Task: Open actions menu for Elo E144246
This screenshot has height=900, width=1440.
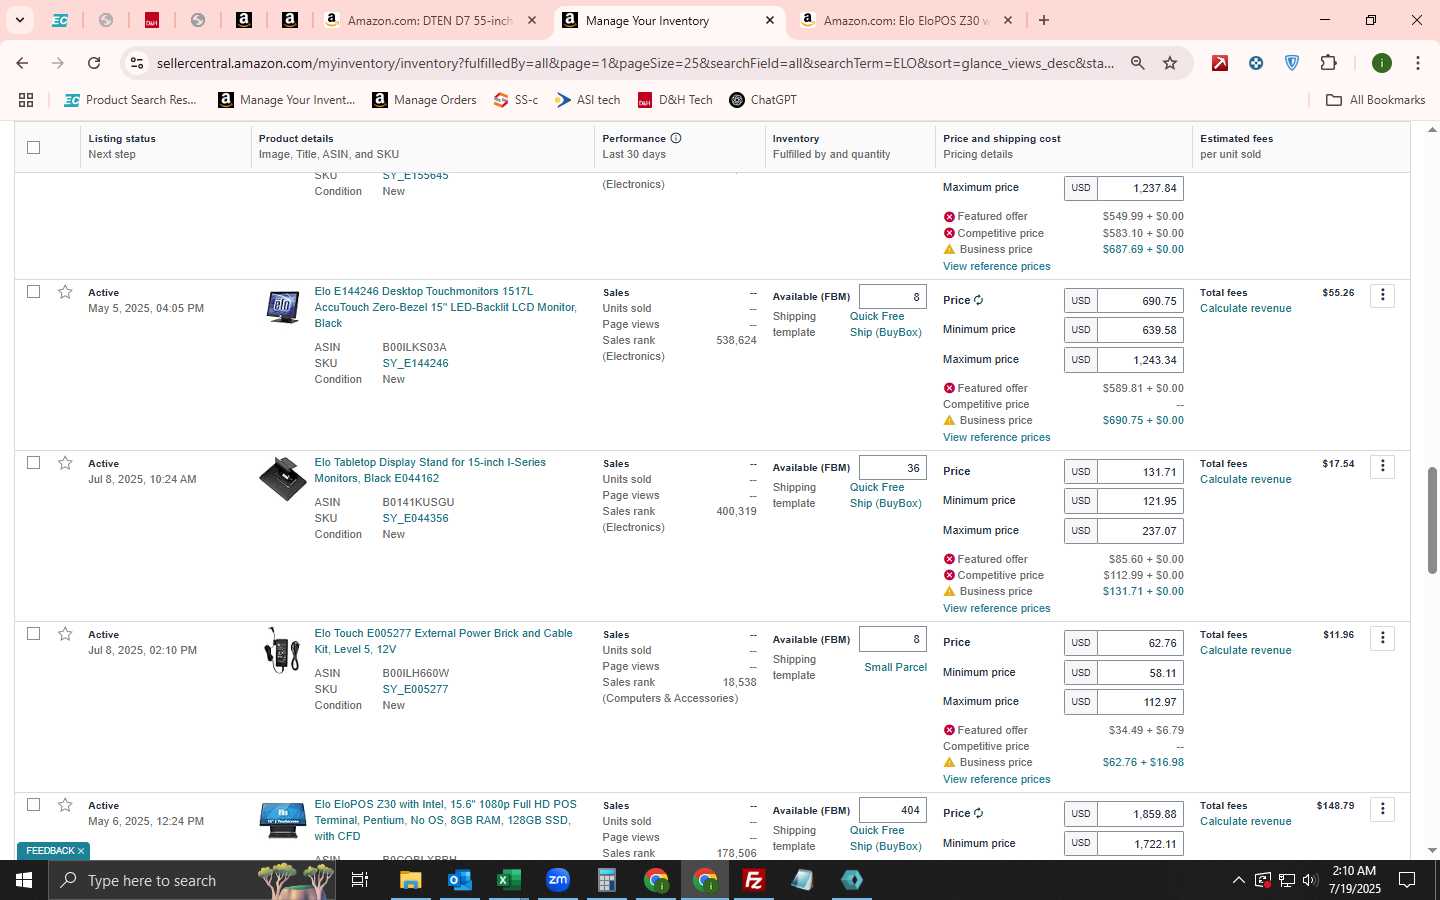Action: coord(1382,295)
